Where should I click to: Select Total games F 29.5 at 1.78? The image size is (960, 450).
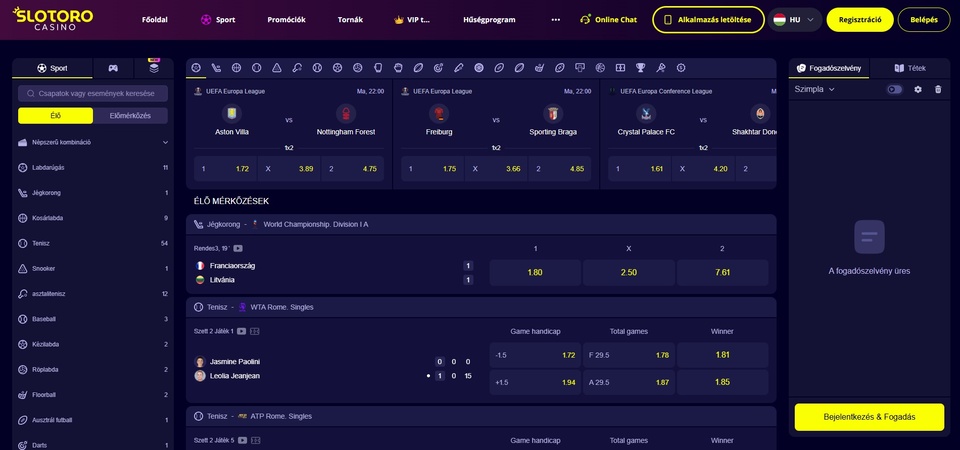[629, 354]
